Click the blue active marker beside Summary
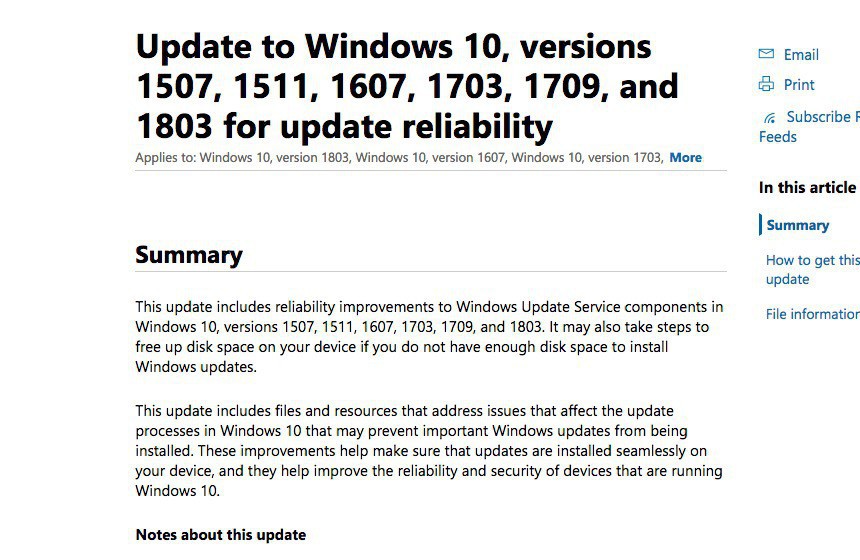The height and width of the screenshot is (560, 860). coord(760,225)
